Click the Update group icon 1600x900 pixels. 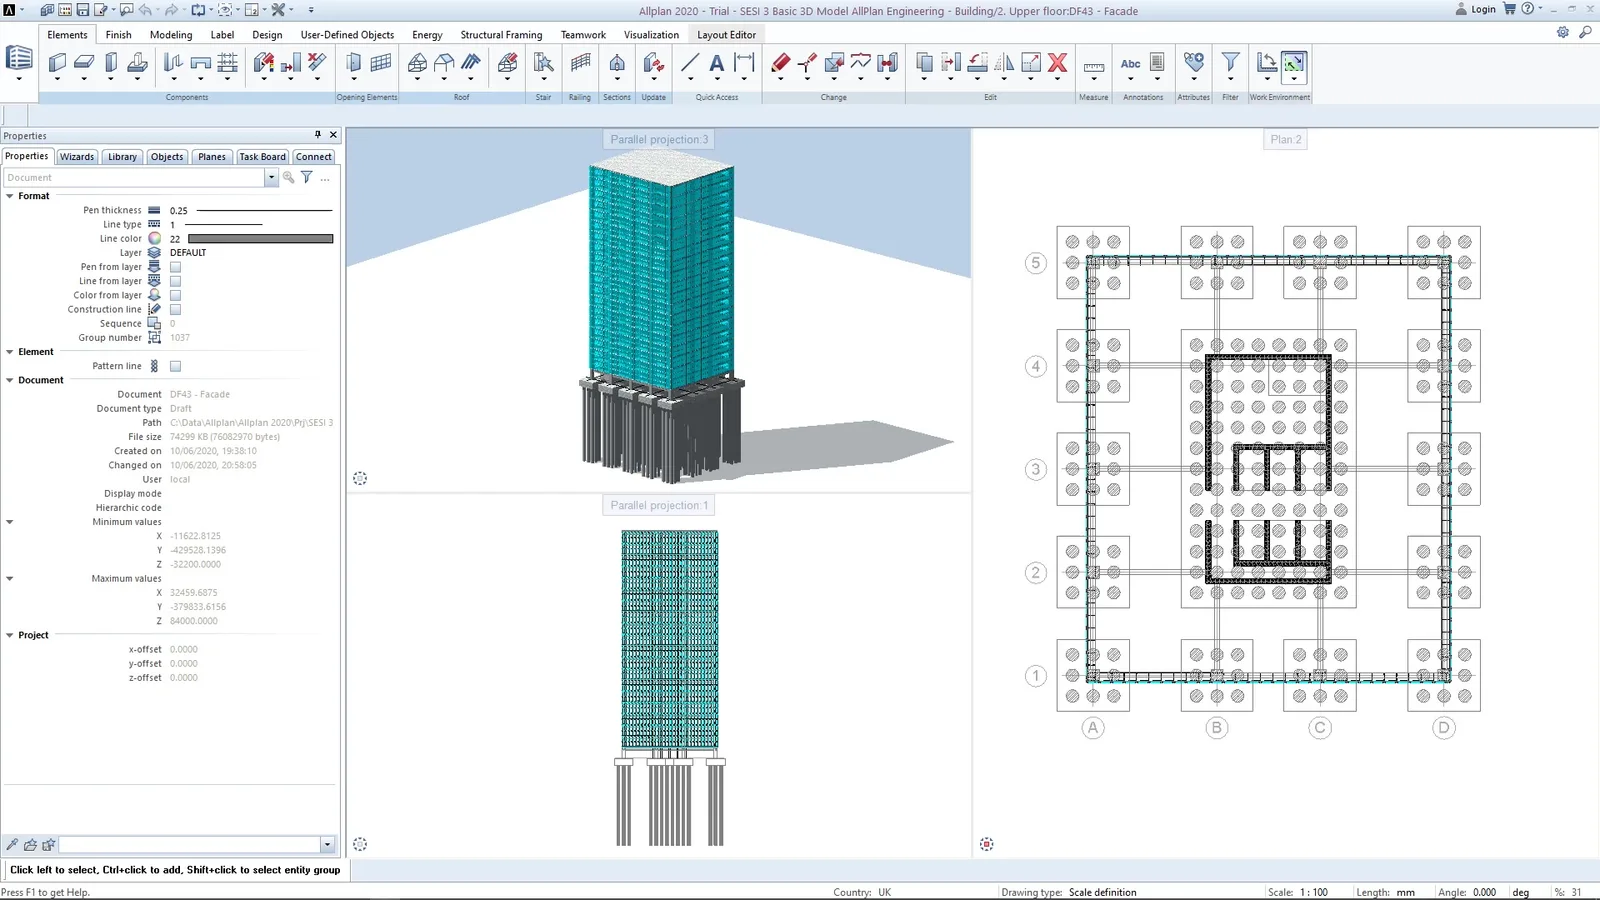tap(654, 63)
